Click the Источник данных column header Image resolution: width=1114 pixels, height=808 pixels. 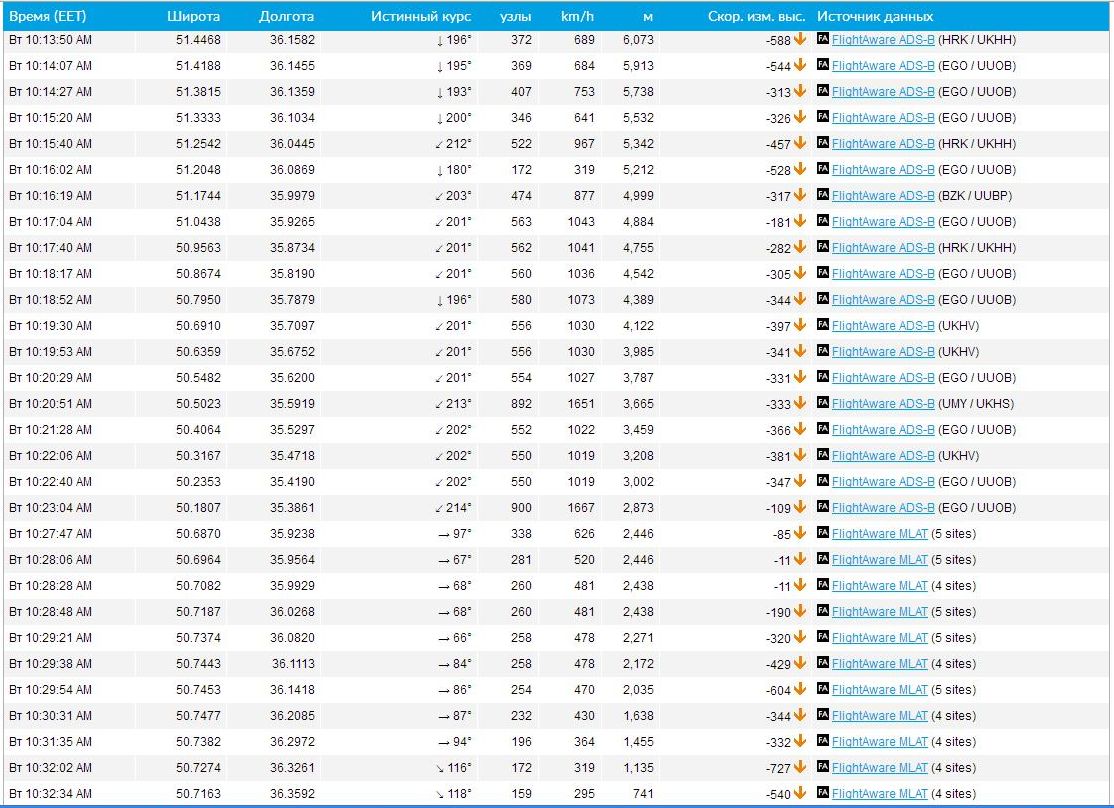click(x=875, y=16)
